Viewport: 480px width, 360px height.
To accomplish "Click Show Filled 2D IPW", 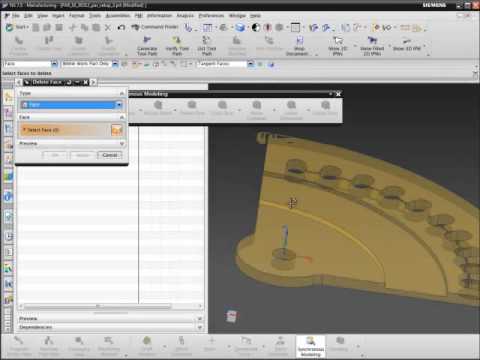I will pyautogui.click(x=372, y=46).
